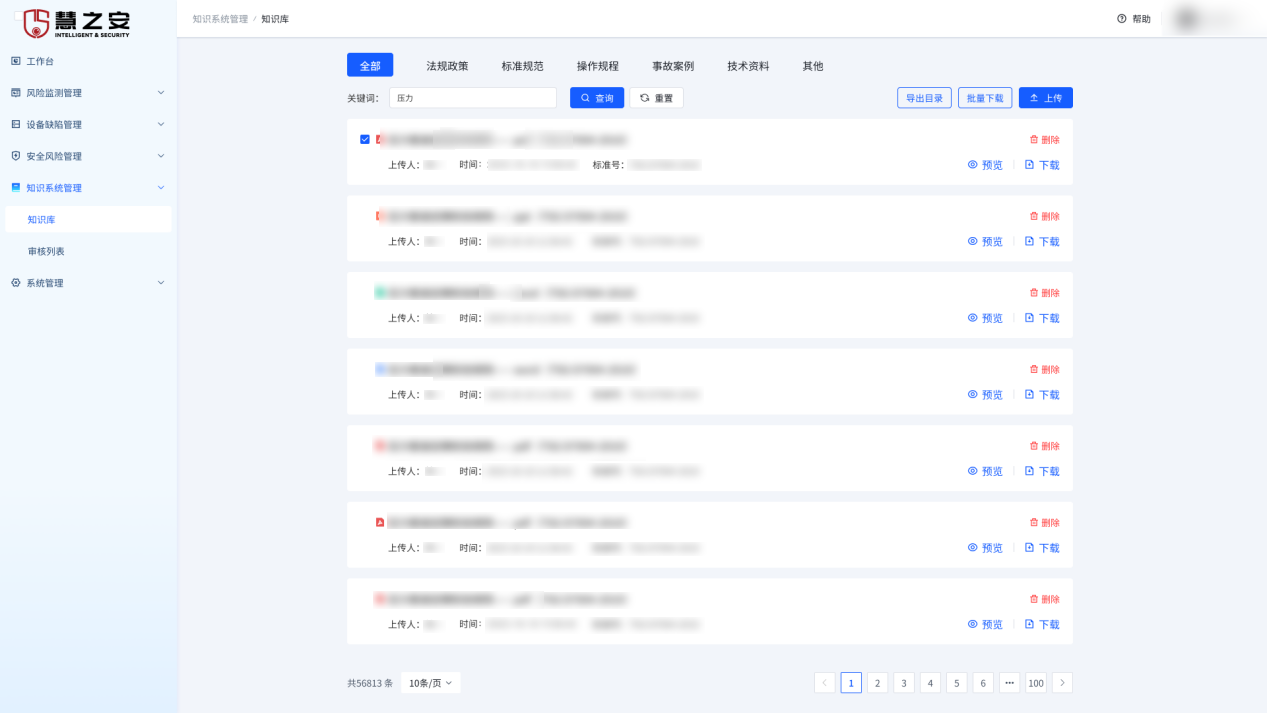Select the 事故案例 category tab

click(672, 66)
